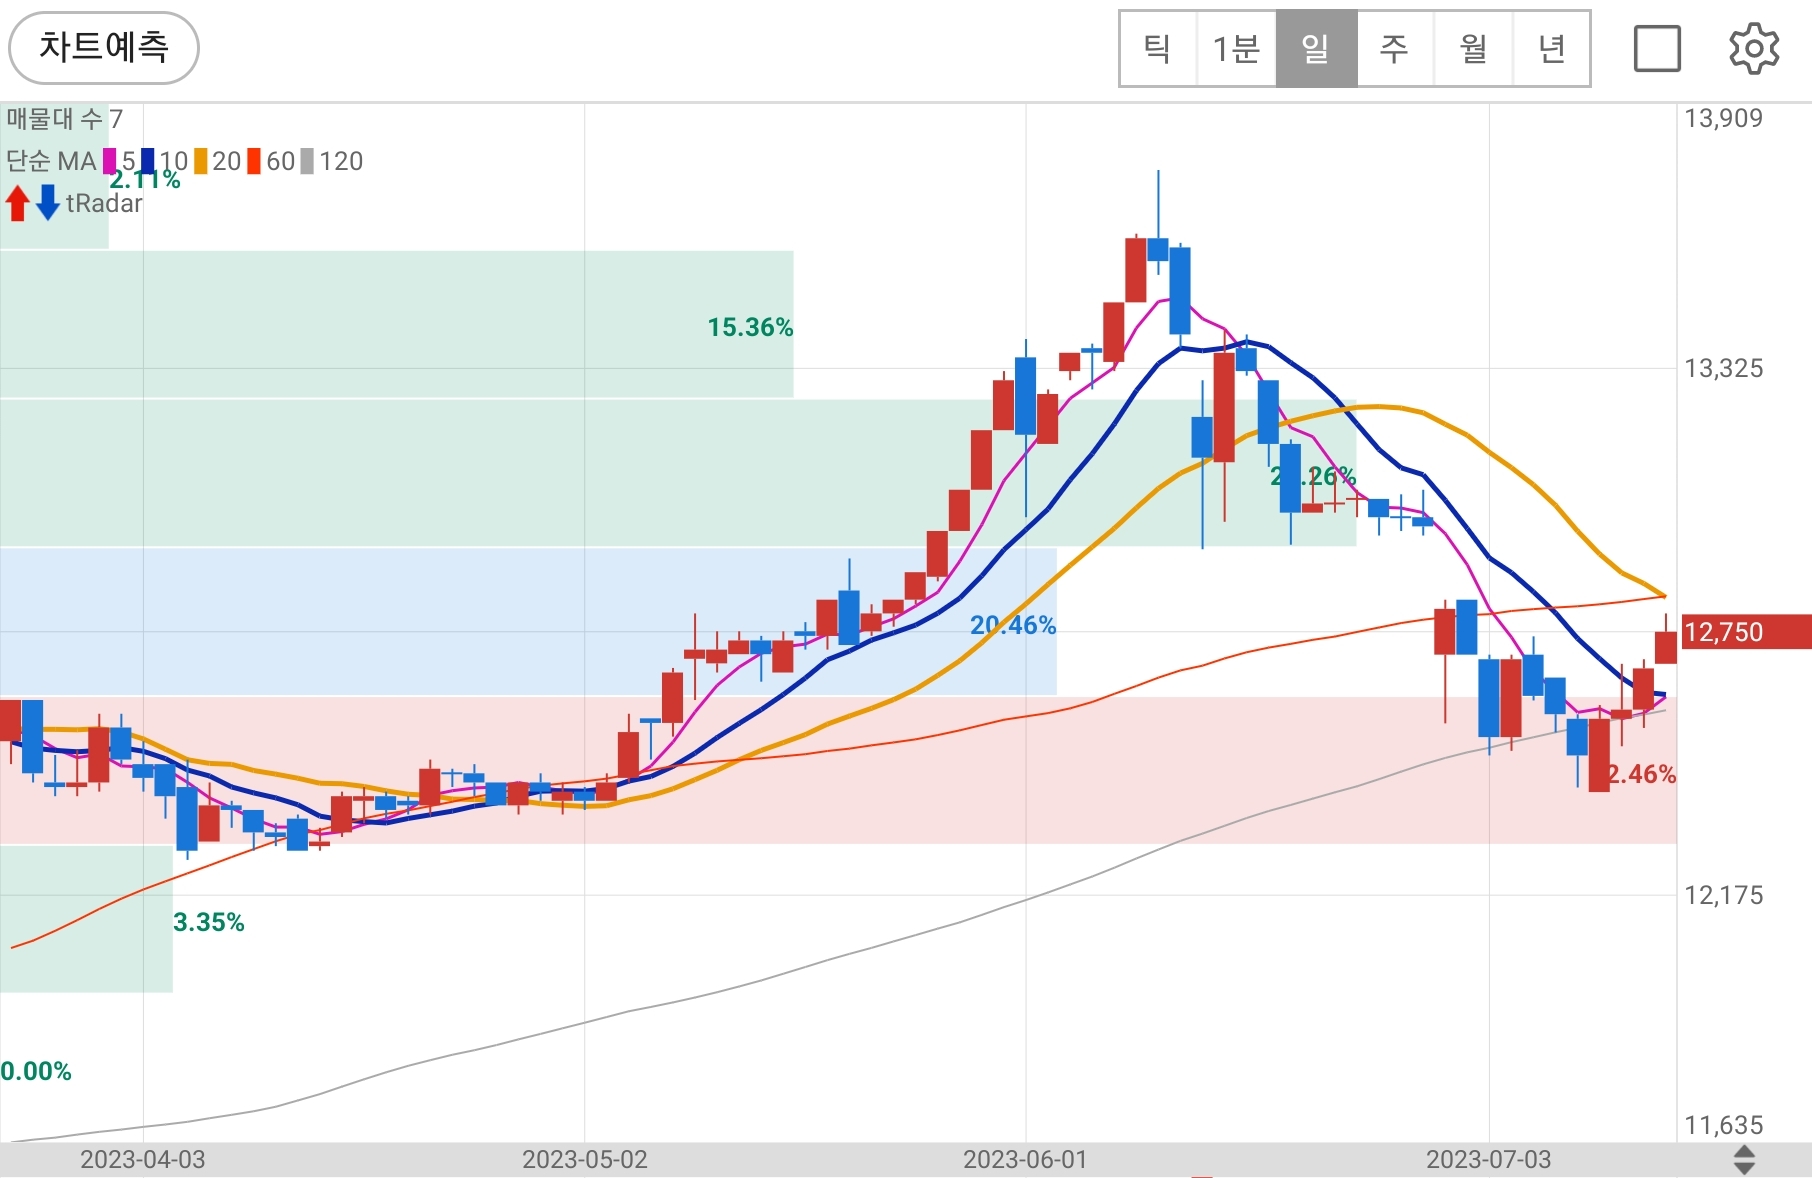
Task: Click the 3.35% volume profile label
Action: click(209, 922)
